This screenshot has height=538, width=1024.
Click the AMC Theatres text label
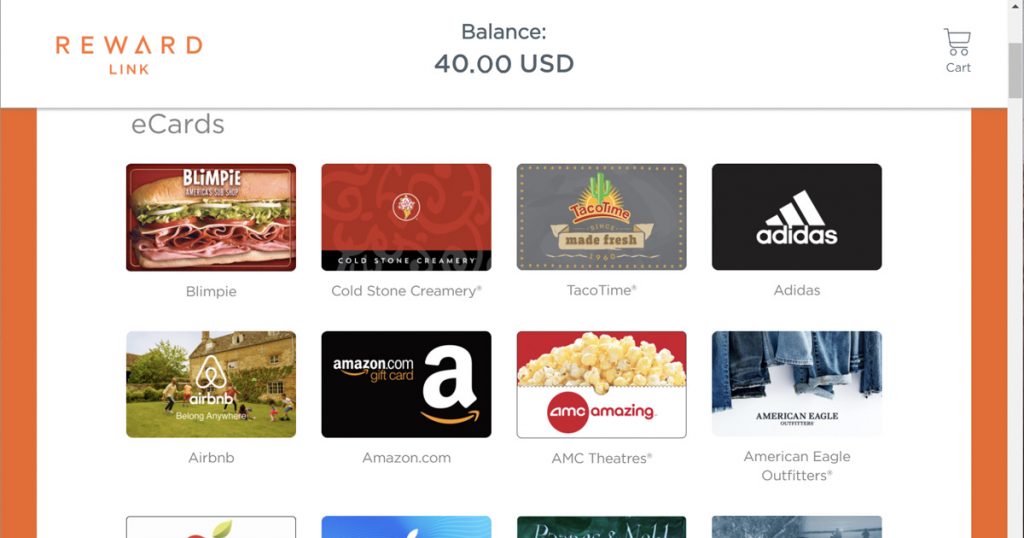click(x=601, y=458)
